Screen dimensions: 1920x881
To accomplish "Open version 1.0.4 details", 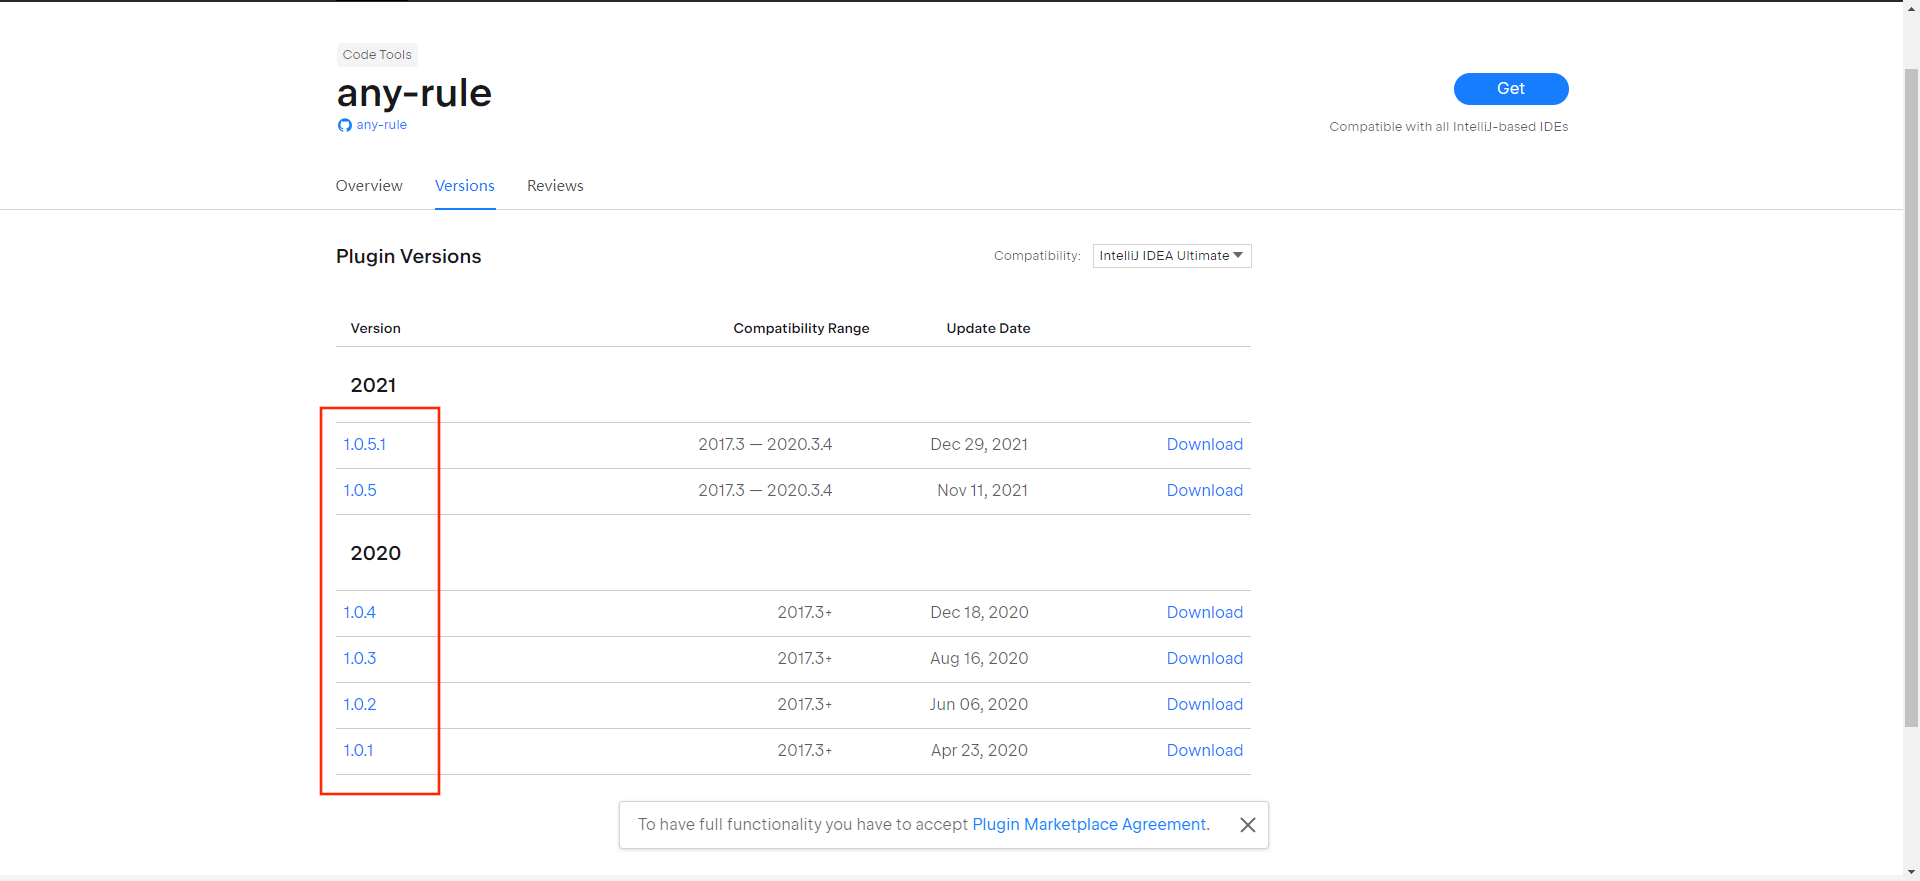I will tap(360, 613).
